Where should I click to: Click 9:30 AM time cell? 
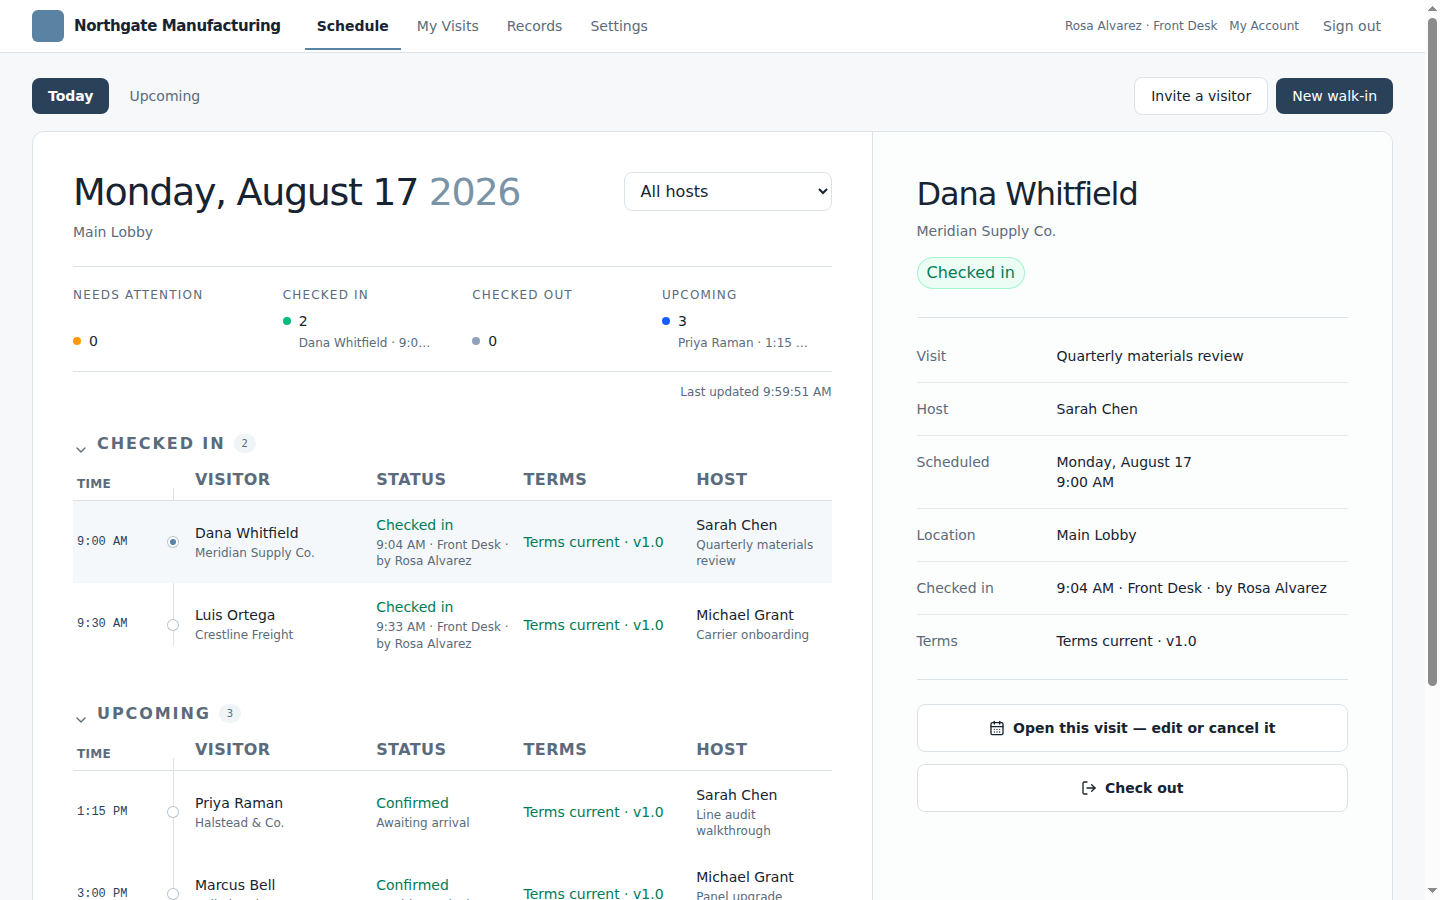pos(102,623)
